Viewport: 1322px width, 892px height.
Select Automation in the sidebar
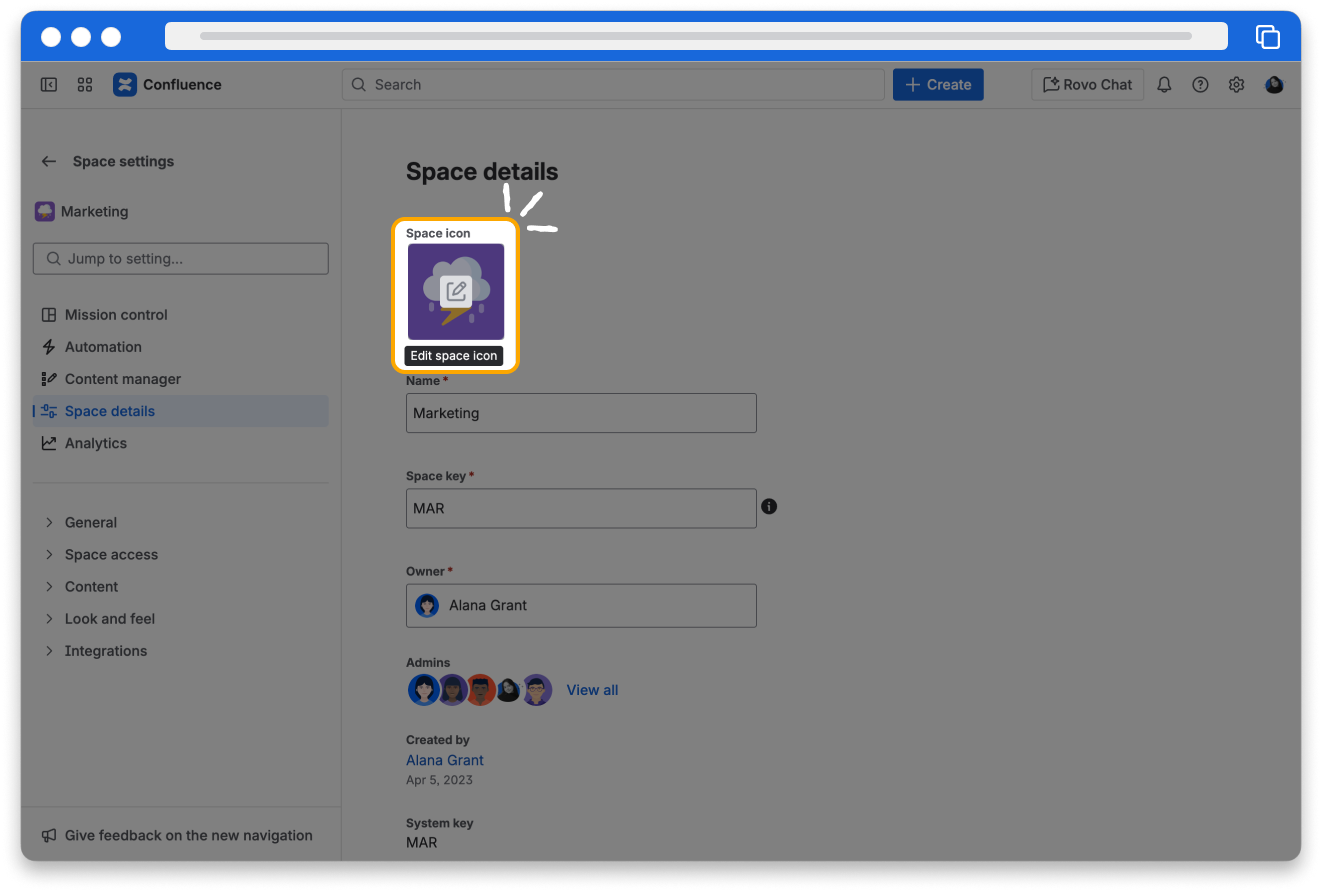coord(103,346)
